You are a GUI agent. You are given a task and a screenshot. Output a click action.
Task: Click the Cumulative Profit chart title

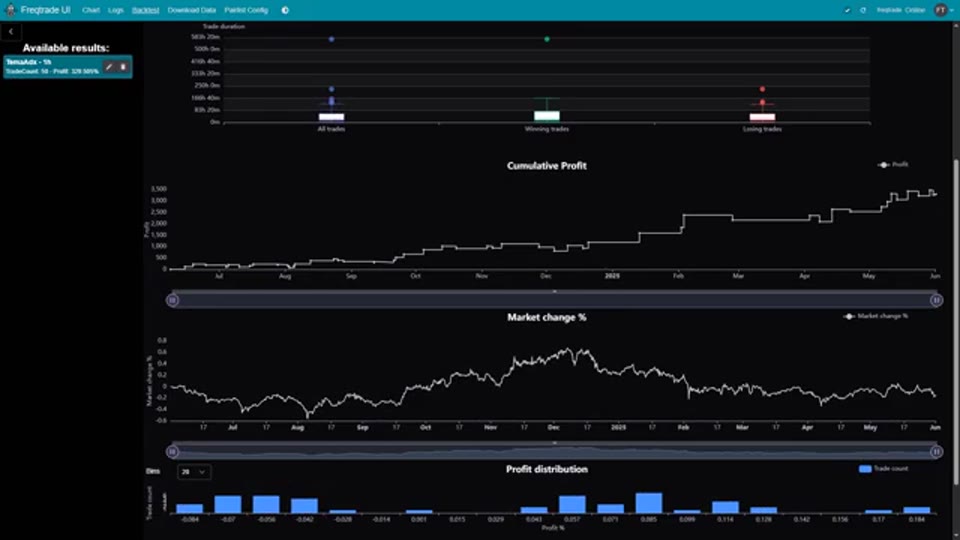[547, 166]
